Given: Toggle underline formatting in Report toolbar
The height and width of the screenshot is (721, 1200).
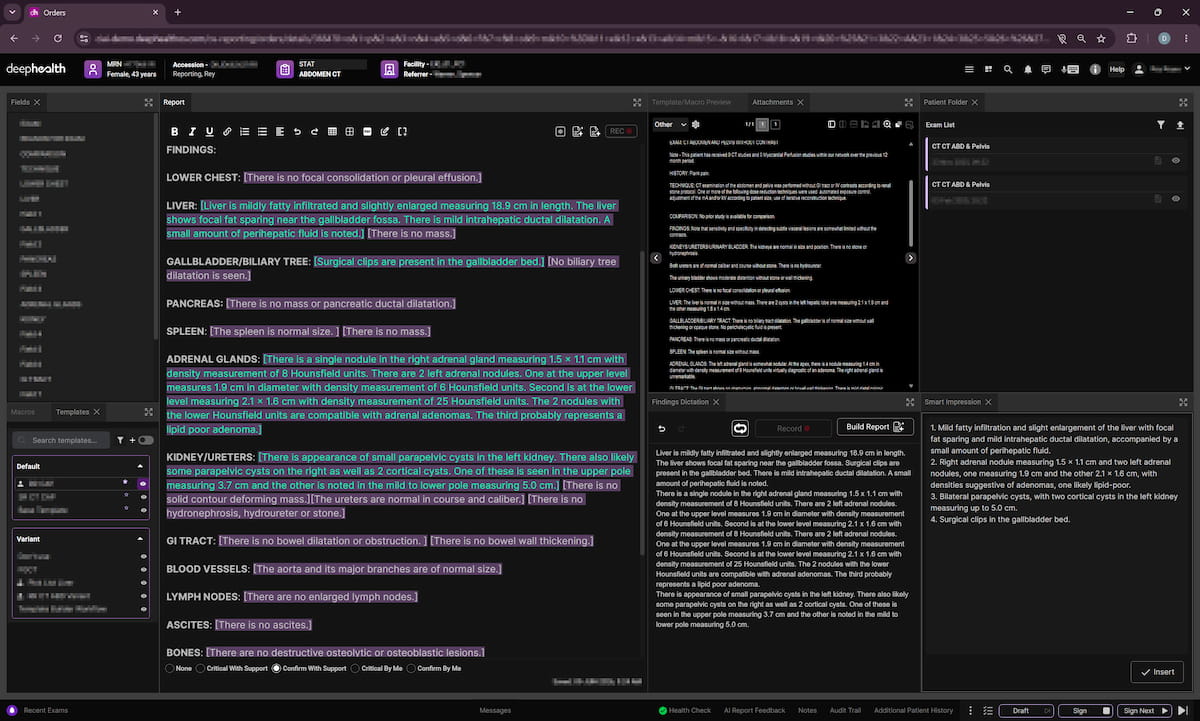Looking at the screenshot, I should [x=209, y=131].
